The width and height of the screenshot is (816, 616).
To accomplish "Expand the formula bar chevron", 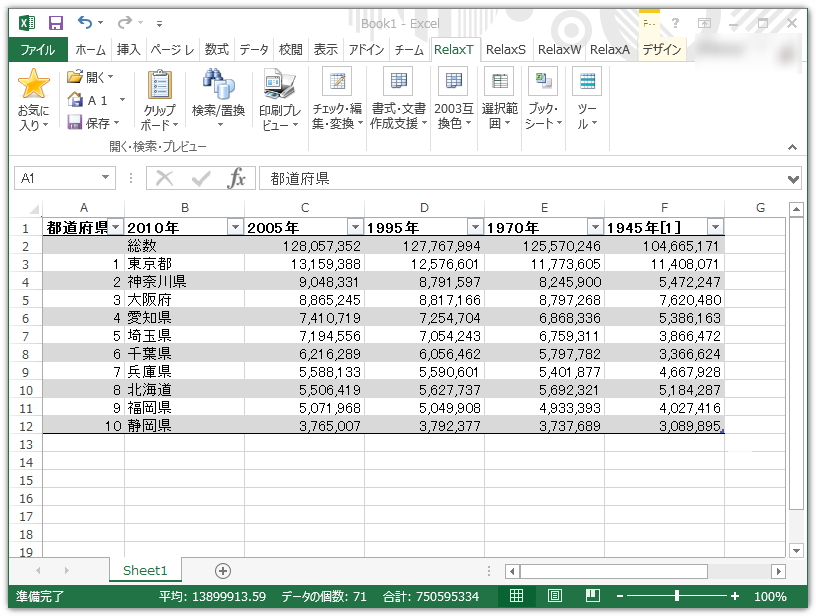I will tap(794, 180).
